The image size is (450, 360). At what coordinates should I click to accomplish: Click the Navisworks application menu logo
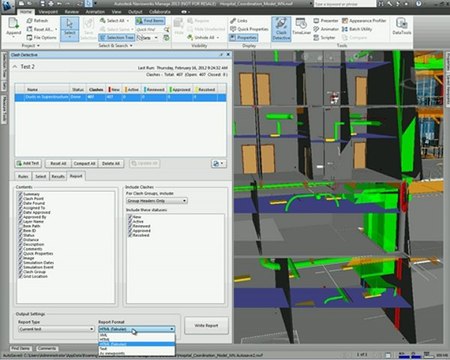pyautogui.click(x=7, y=5)
